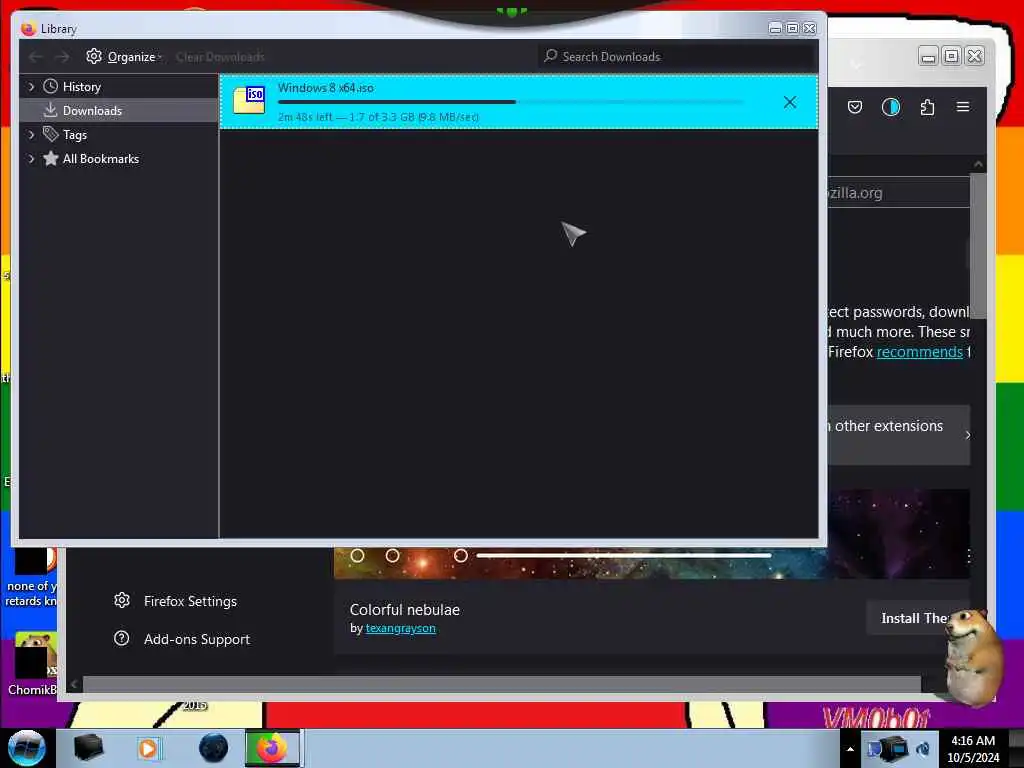Click the Windows 8 x64.iso file name
This screenshot has width=1024, height=768.
tap(325, 88)
